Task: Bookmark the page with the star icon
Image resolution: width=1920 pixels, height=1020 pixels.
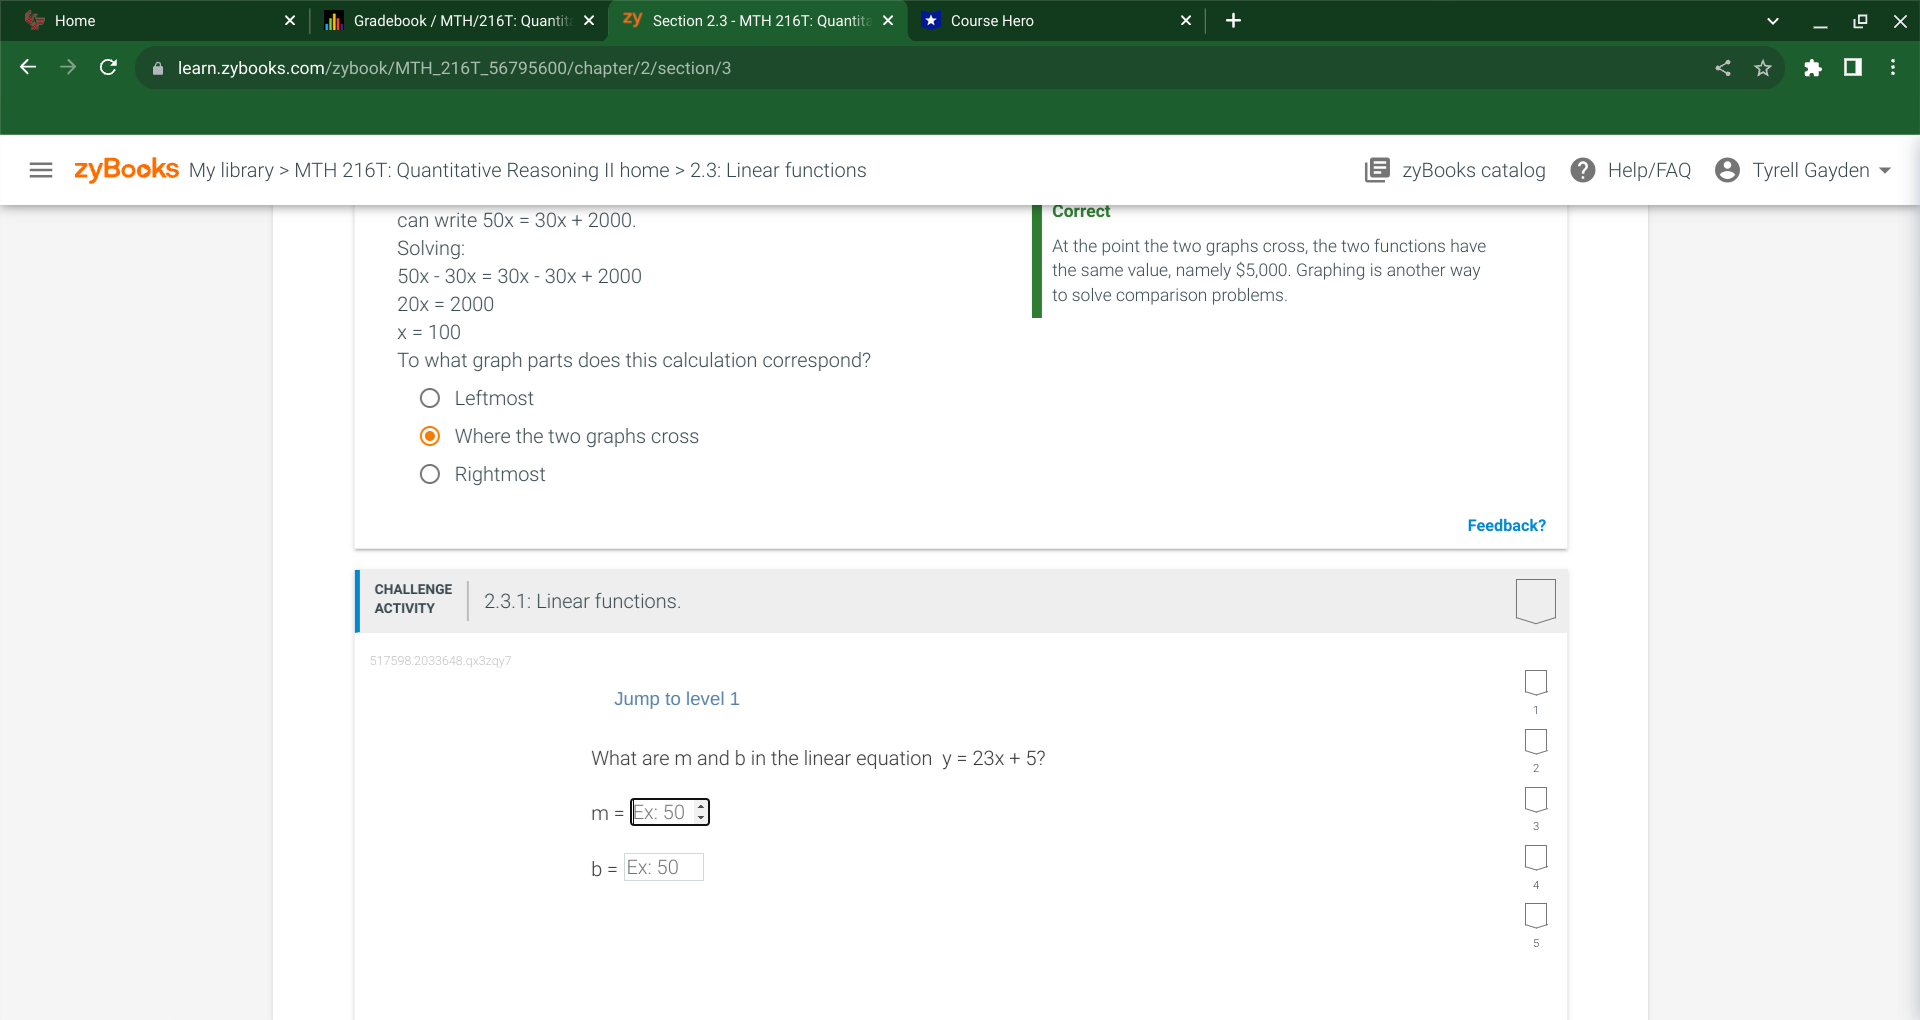Action: pos(1763,68)
